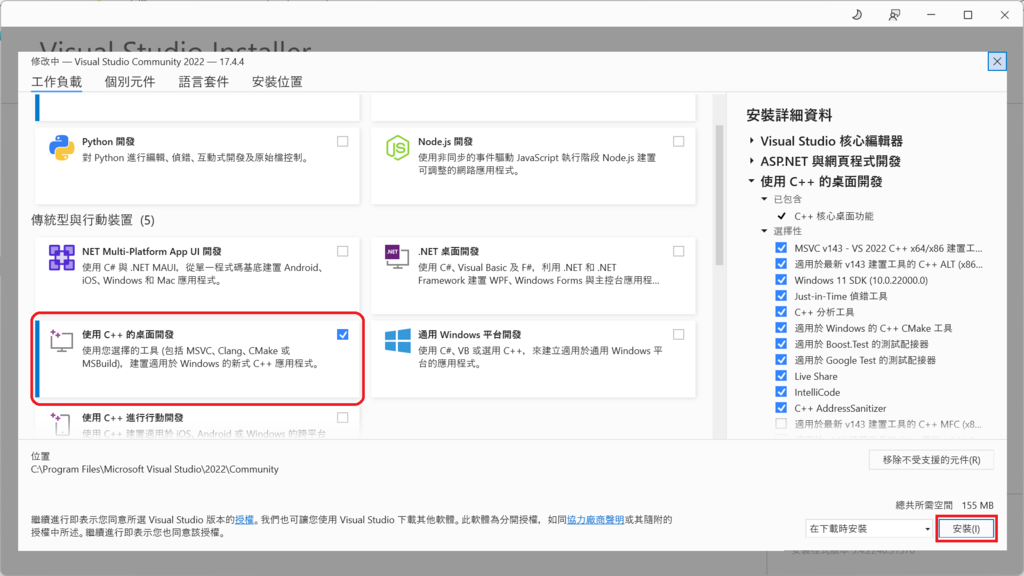
Task: Click the C++ 核心桌面功能 item
Action: point(833,216)
